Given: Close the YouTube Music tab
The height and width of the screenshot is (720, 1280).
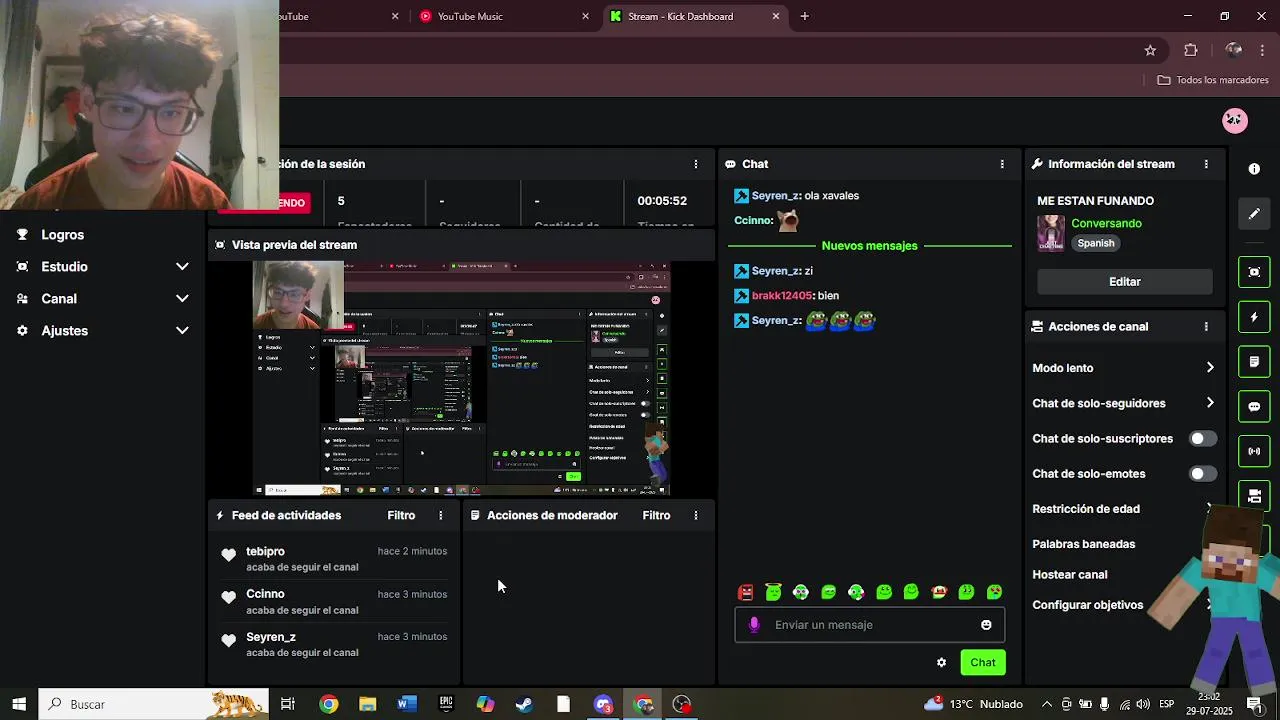Looking at the screenshot, I should [586, 16].
